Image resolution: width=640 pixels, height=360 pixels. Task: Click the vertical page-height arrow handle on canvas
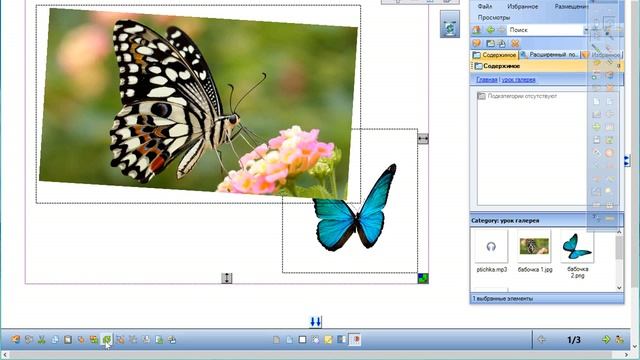tap(227, 278)
